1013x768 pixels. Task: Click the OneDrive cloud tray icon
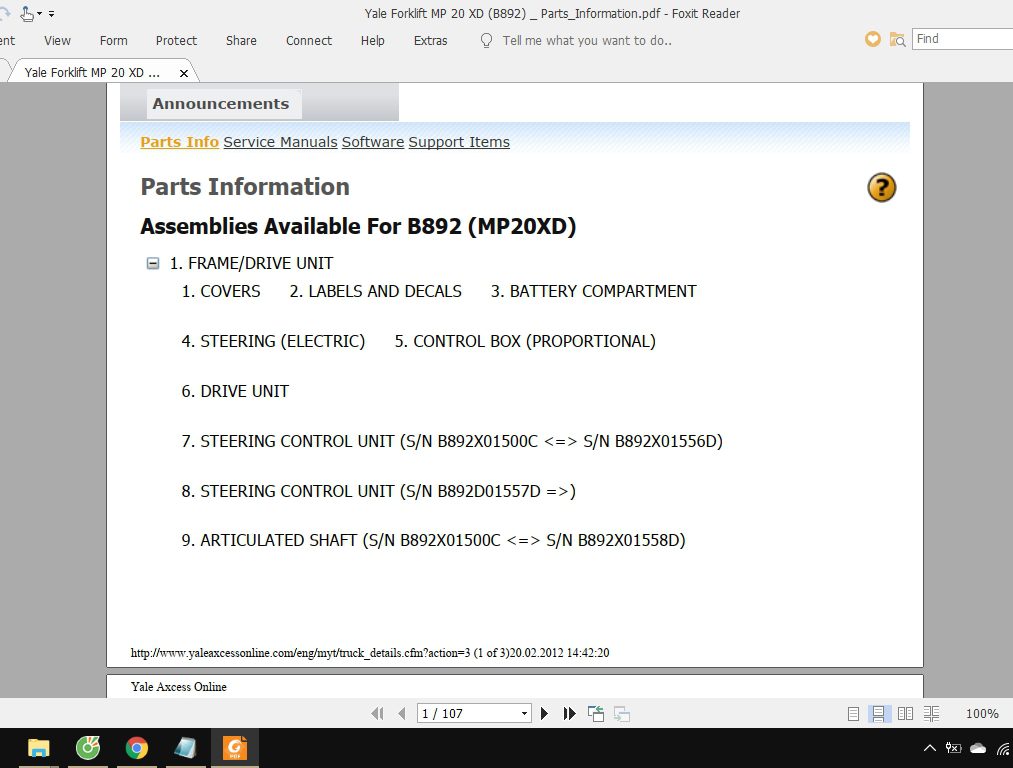pyautogui.click(x=978, y=748)
